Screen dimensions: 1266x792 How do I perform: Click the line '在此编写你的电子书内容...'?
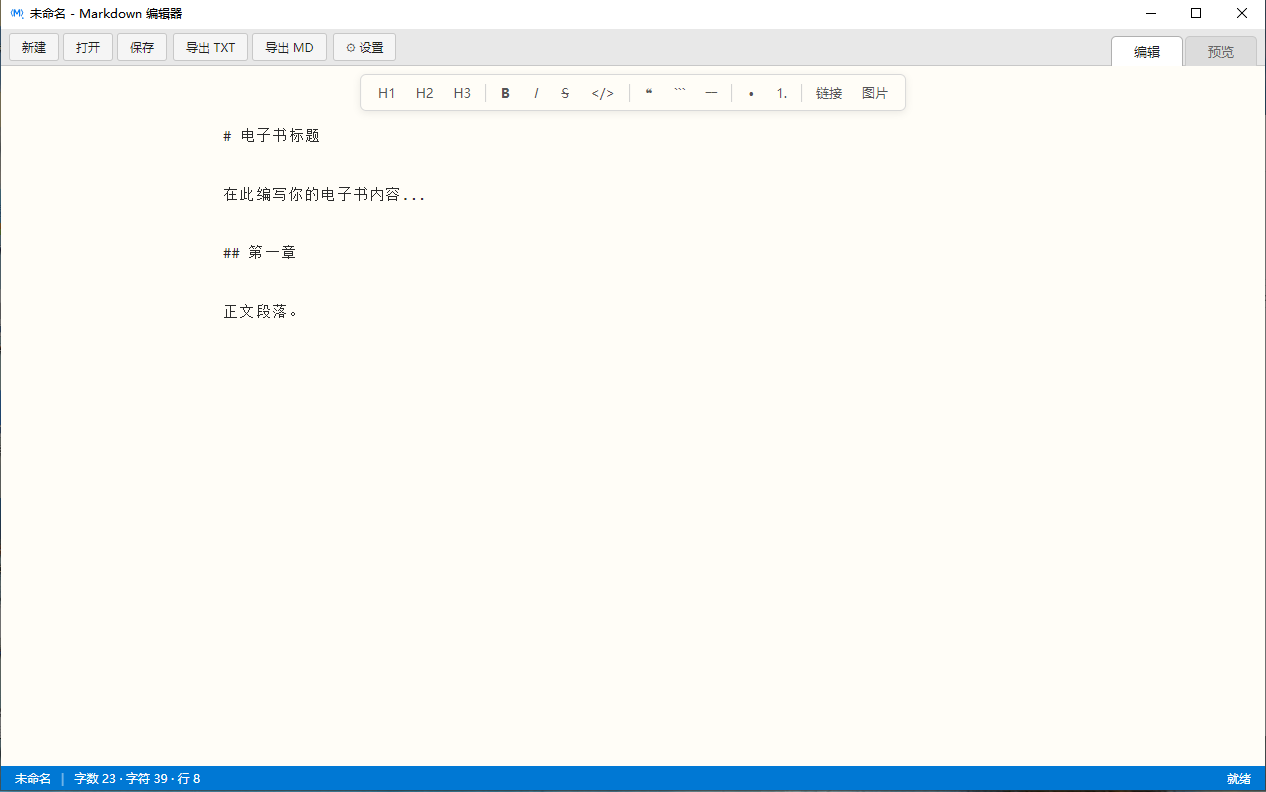(x=324, y=195)
